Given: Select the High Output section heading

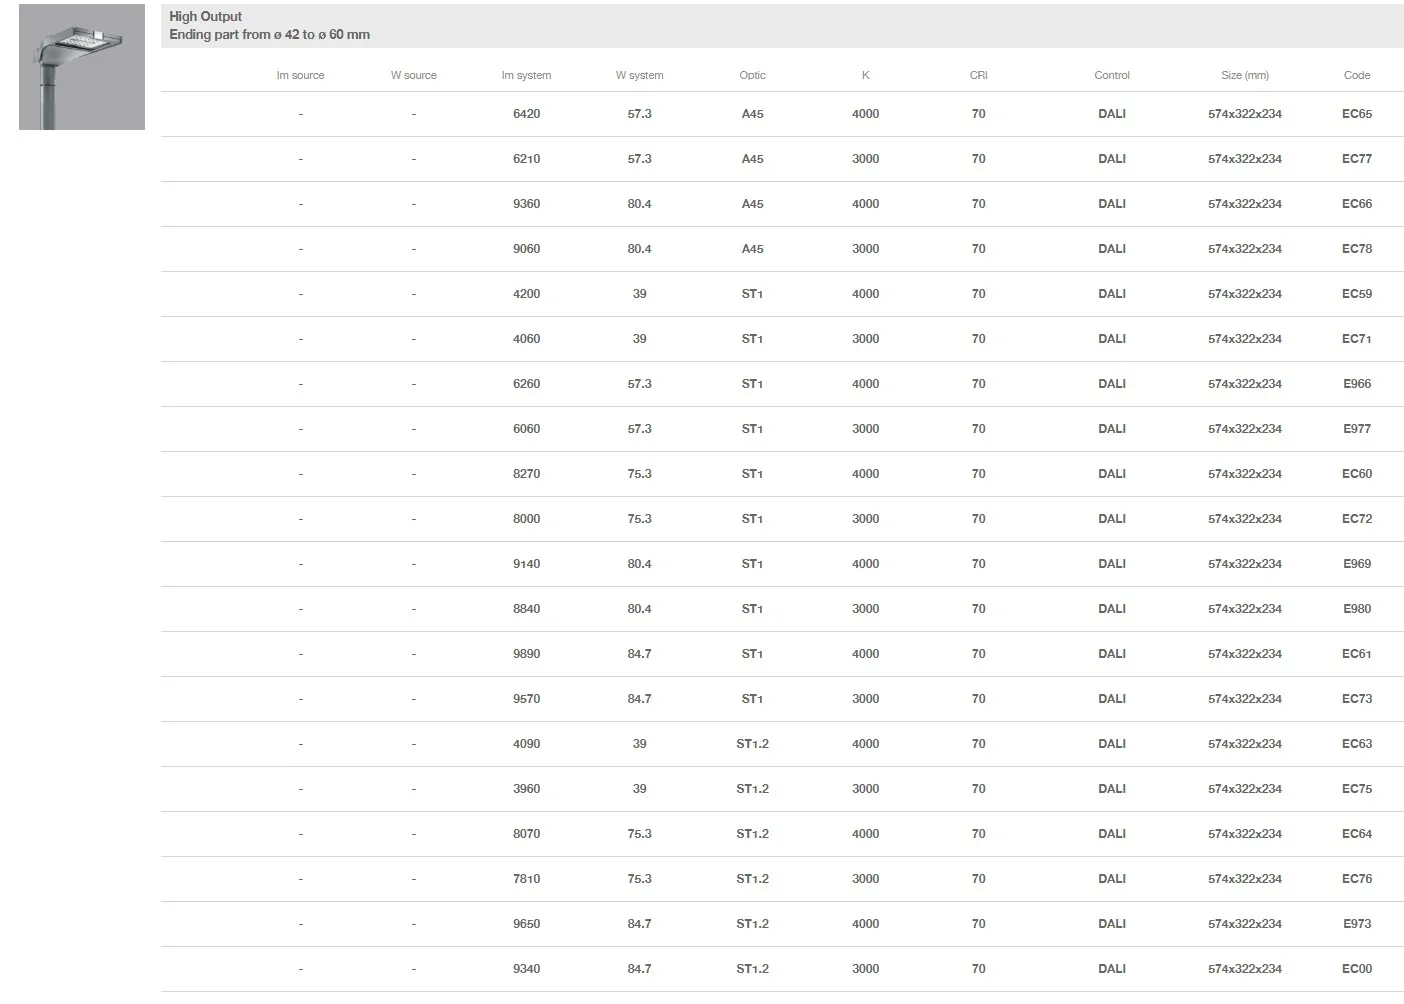Looking at the screenshot, I should coord(205,16).
